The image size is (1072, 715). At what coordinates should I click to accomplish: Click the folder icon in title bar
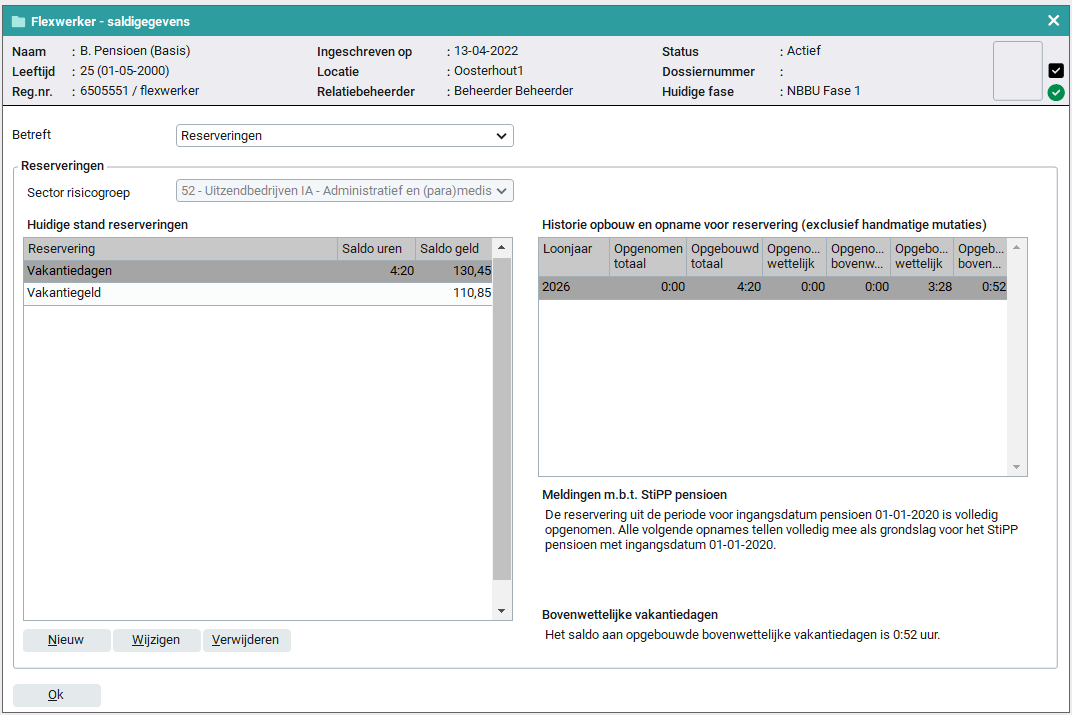(18, 21)
